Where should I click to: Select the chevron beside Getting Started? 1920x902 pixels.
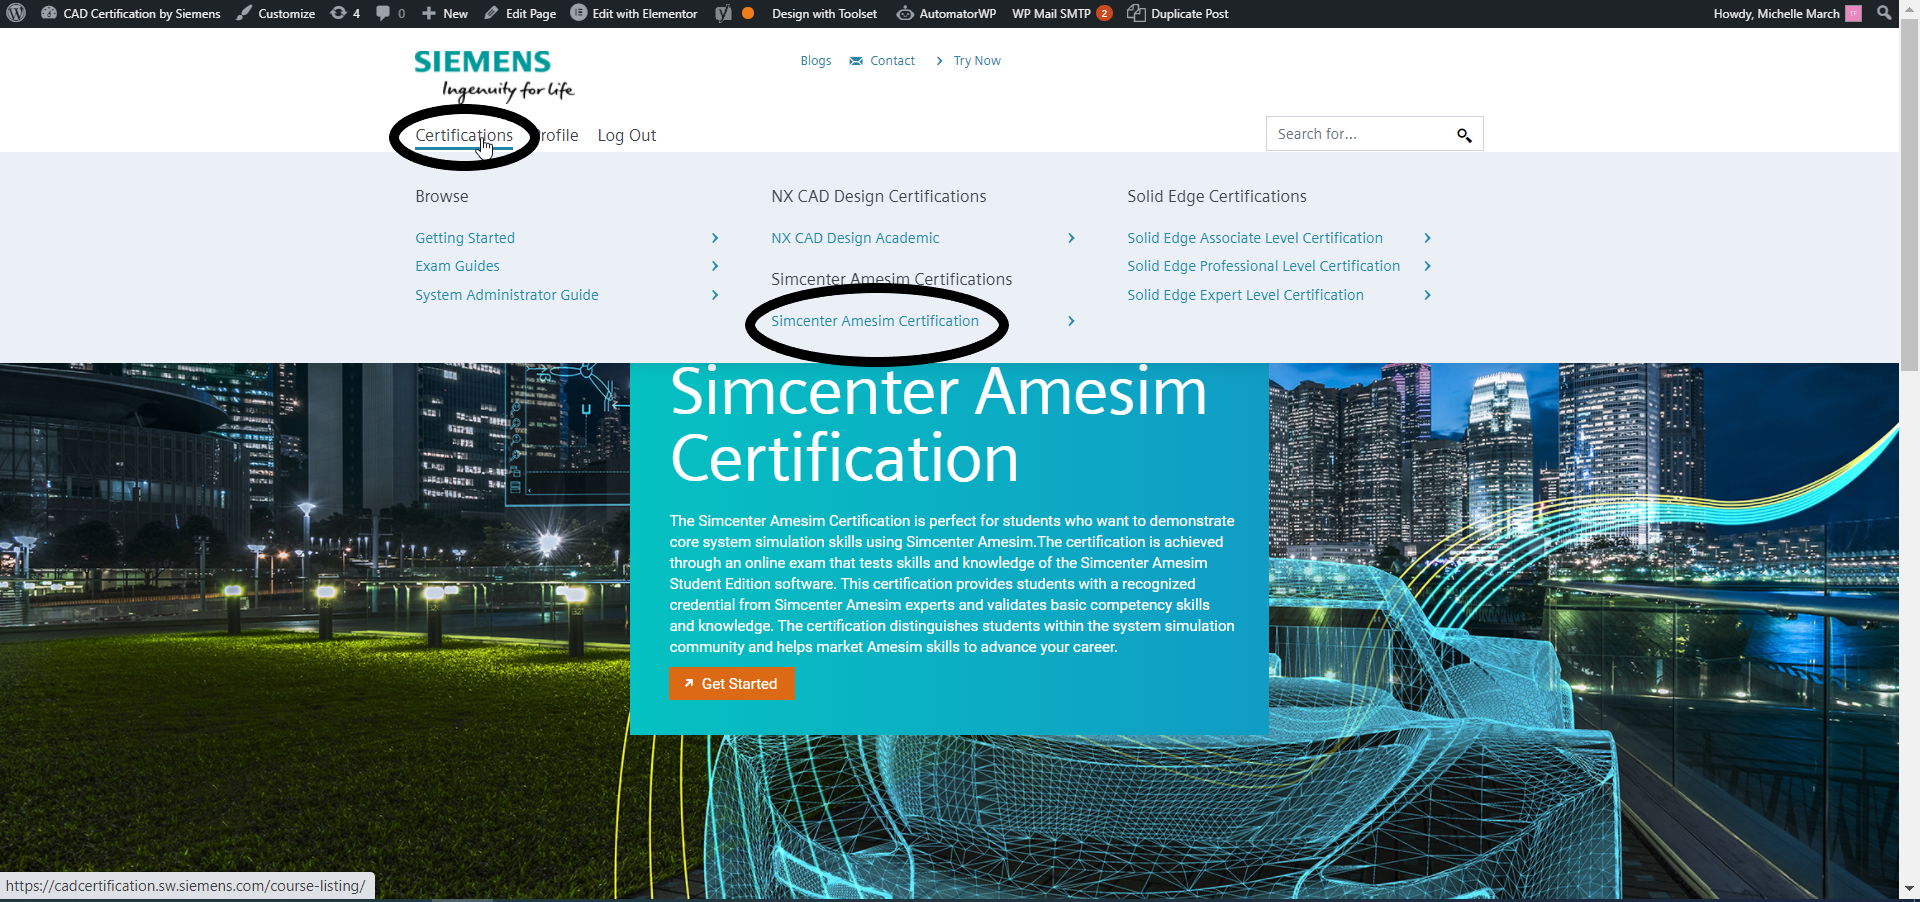click(x=715, y=238)
